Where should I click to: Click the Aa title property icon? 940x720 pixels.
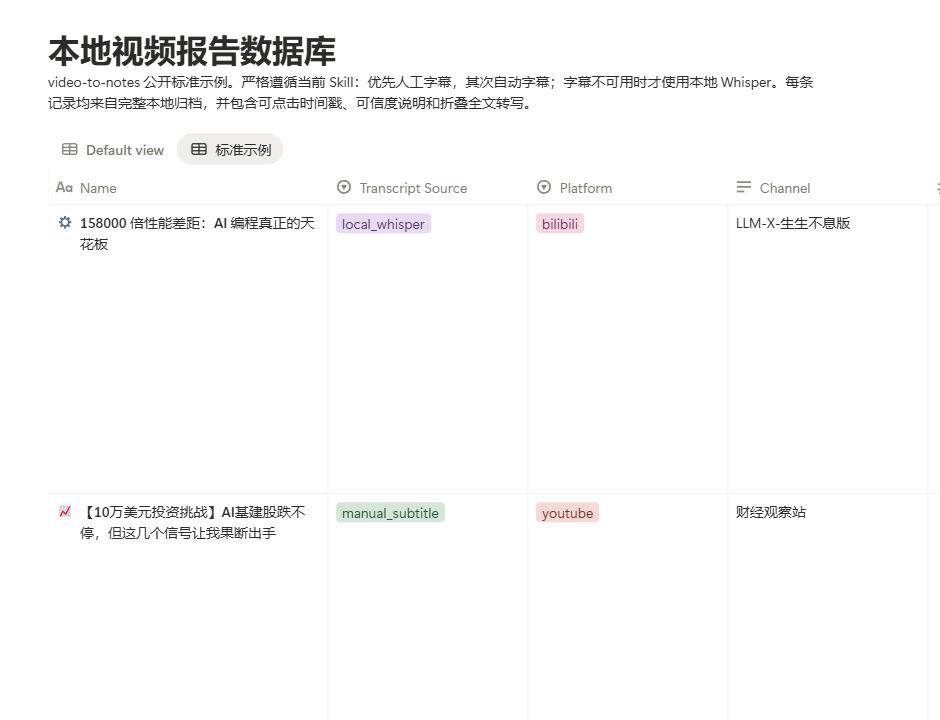(64, 188)
